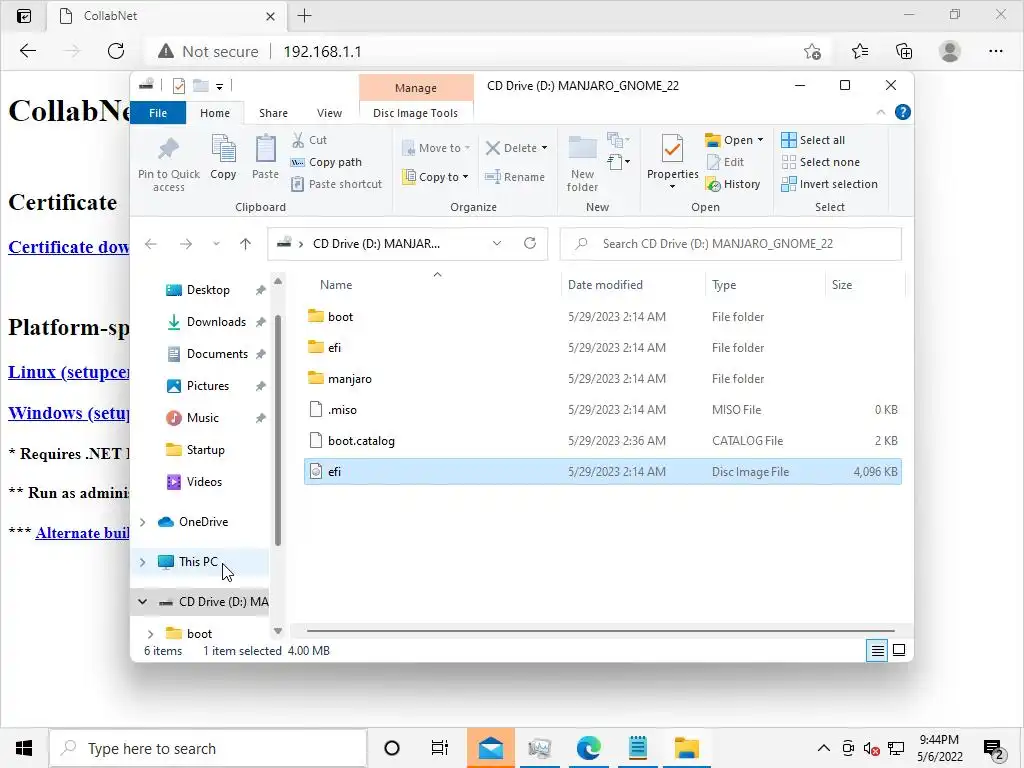The width and height of the screenshot is (1024, 768).
Task: Open Properties for selected file
Action: tap(673, 162)
